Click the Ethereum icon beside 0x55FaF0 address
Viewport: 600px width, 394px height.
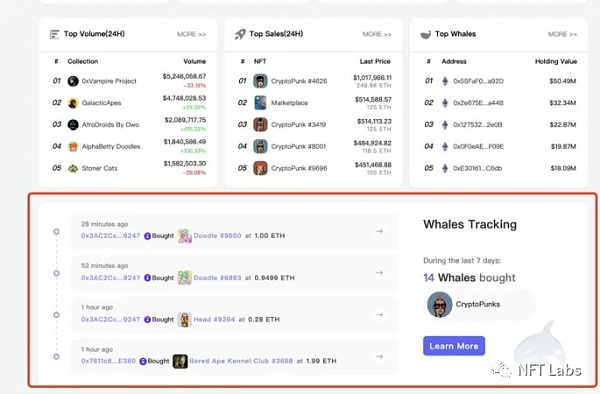click(445, 81)
